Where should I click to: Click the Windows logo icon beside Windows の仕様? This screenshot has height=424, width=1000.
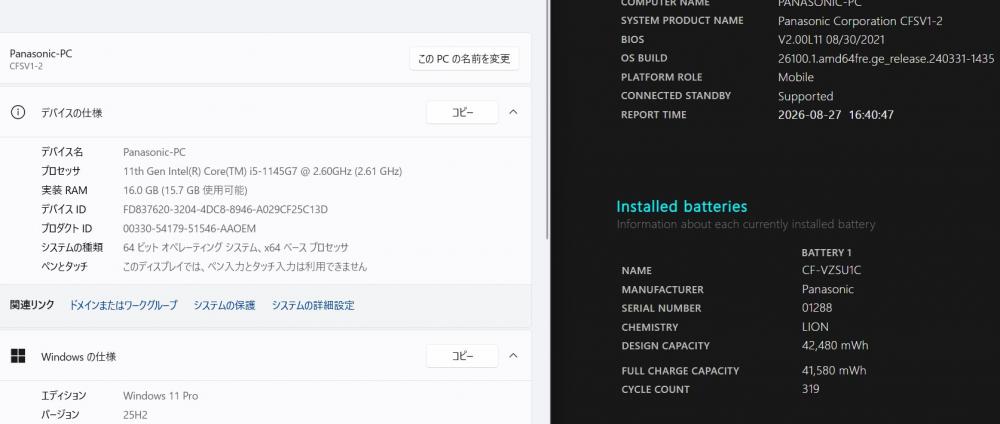click(18, 356)
